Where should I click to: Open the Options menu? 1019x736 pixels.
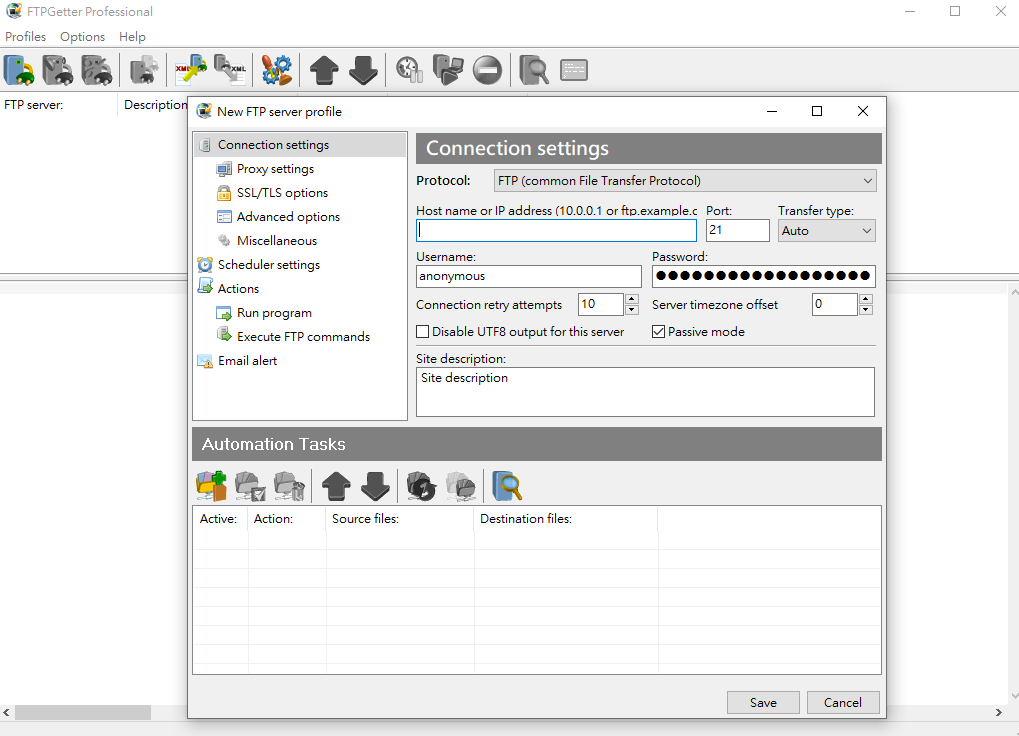(82, 36)
